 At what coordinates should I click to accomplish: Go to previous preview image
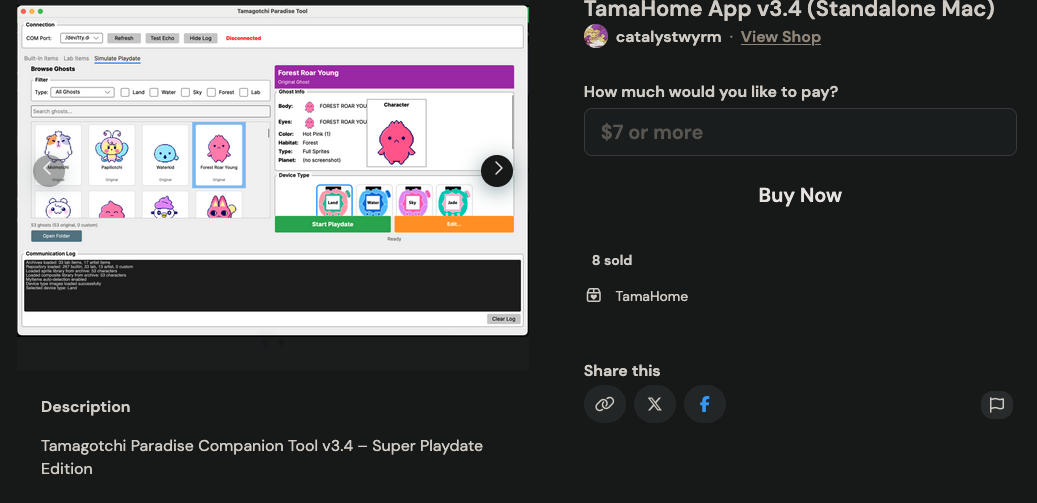point(49,171)
